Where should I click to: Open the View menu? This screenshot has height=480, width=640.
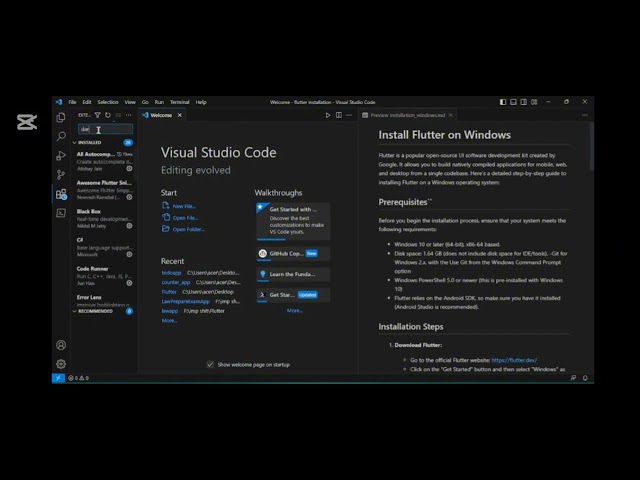pos(130,102)
